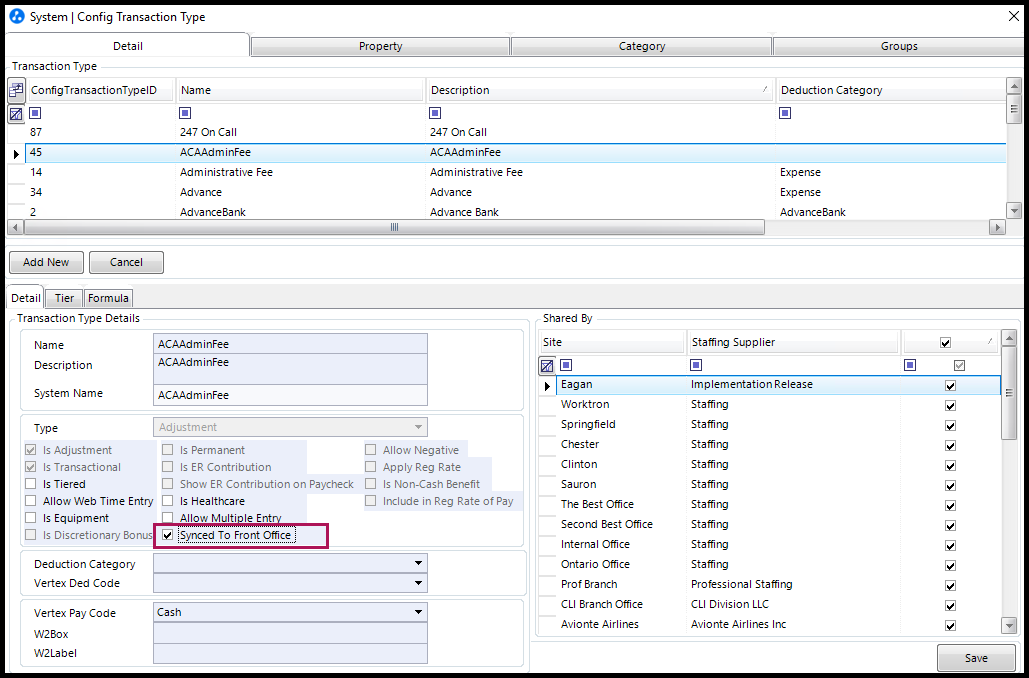This screenshot has height=678, width=1029.
Task: Sort by the Name column header
Action: (301, 91)
